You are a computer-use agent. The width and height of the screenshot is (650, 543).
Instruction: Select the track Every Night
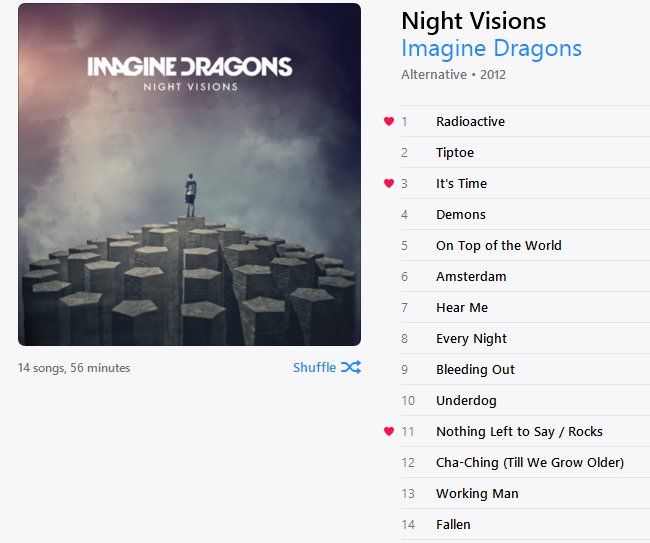point(525,339)
